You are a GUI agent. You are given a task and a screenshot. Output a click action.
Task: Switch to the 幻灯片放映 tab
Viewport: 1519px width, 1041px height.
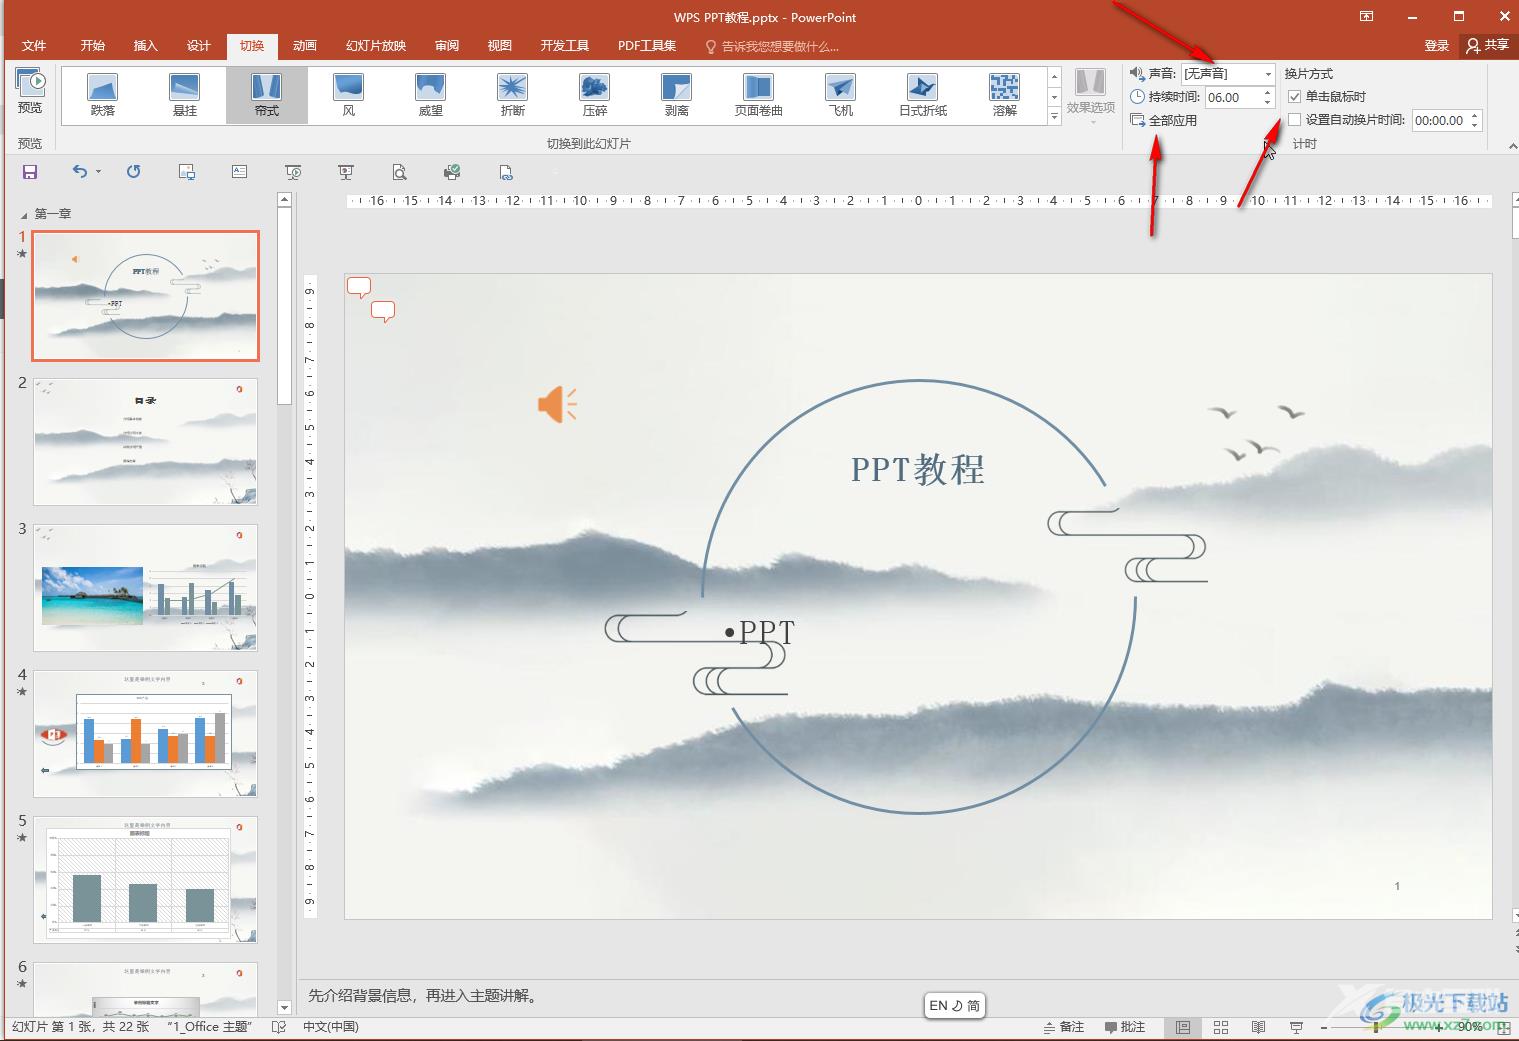click(376, 46)
